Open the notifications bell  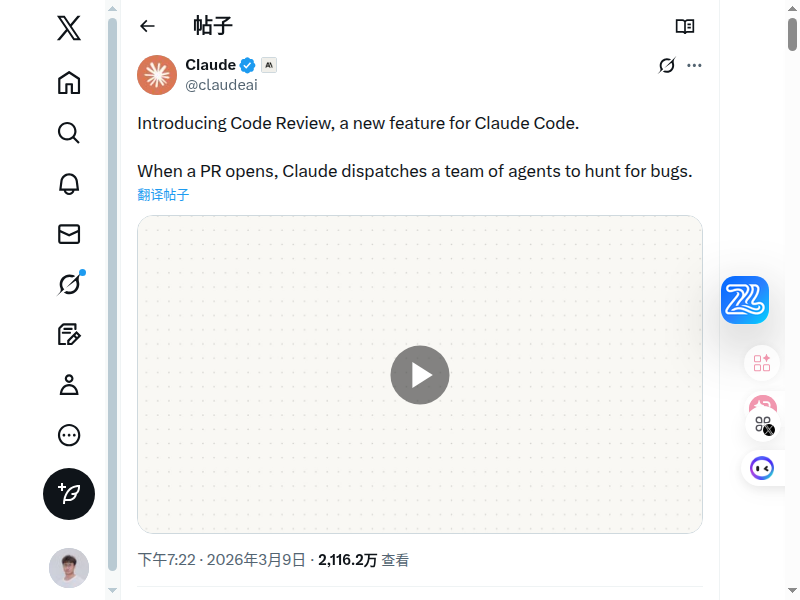69,183
